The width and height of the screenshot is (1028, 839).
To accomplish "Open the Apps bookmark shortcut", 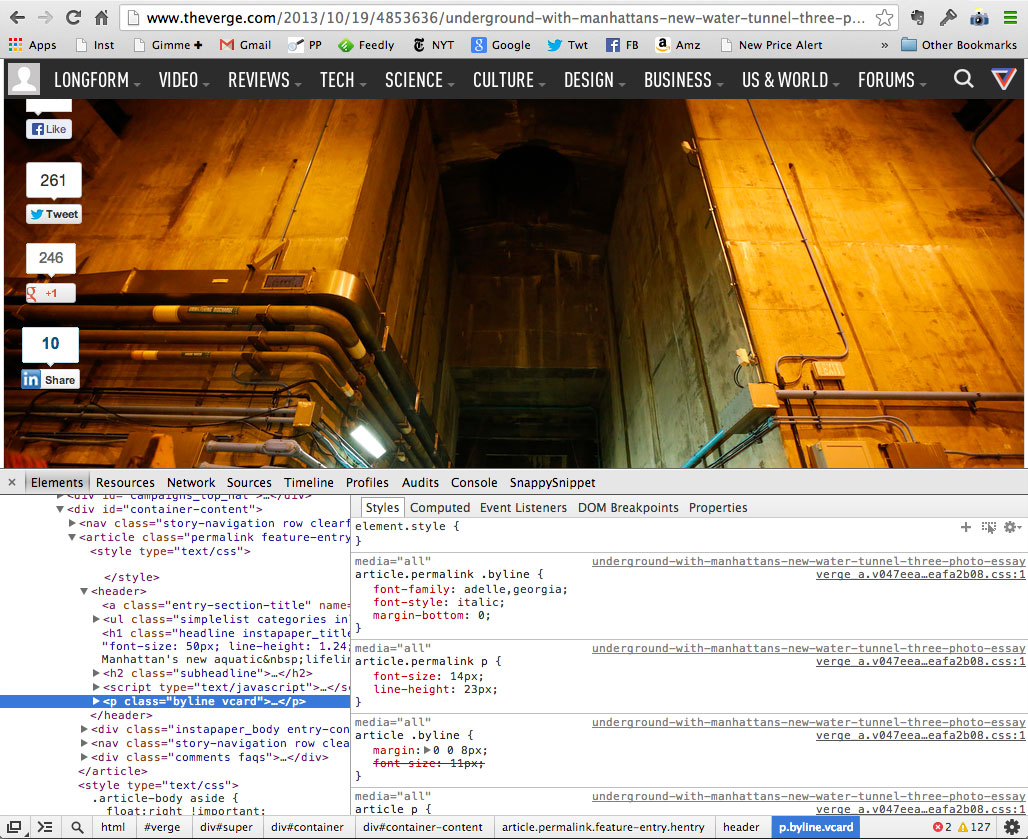I will click(32, 45).
